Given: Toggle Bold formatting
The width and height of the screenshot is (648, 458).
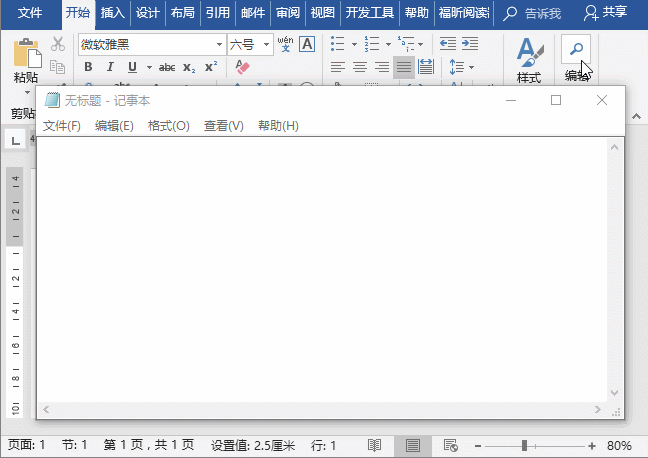Looking at the screenshot, I should [88, 67].
